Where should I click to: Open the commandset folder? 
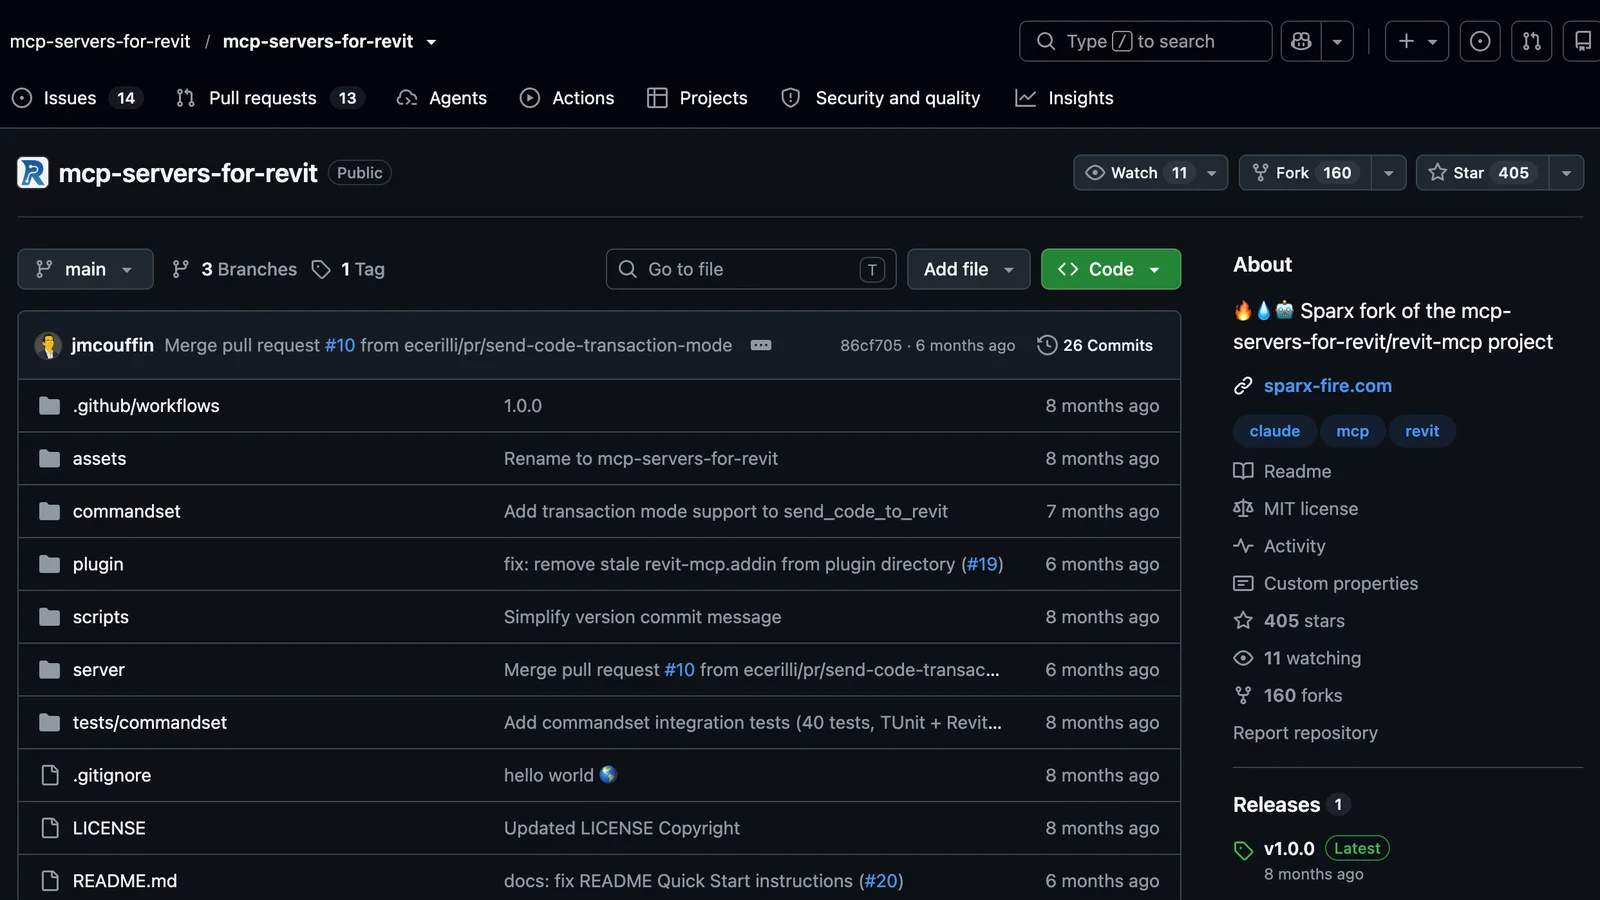(x=126, y=511)
